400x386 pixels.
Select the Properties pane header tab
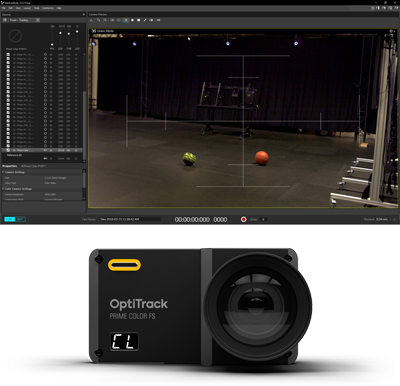(x=10, y=166)
